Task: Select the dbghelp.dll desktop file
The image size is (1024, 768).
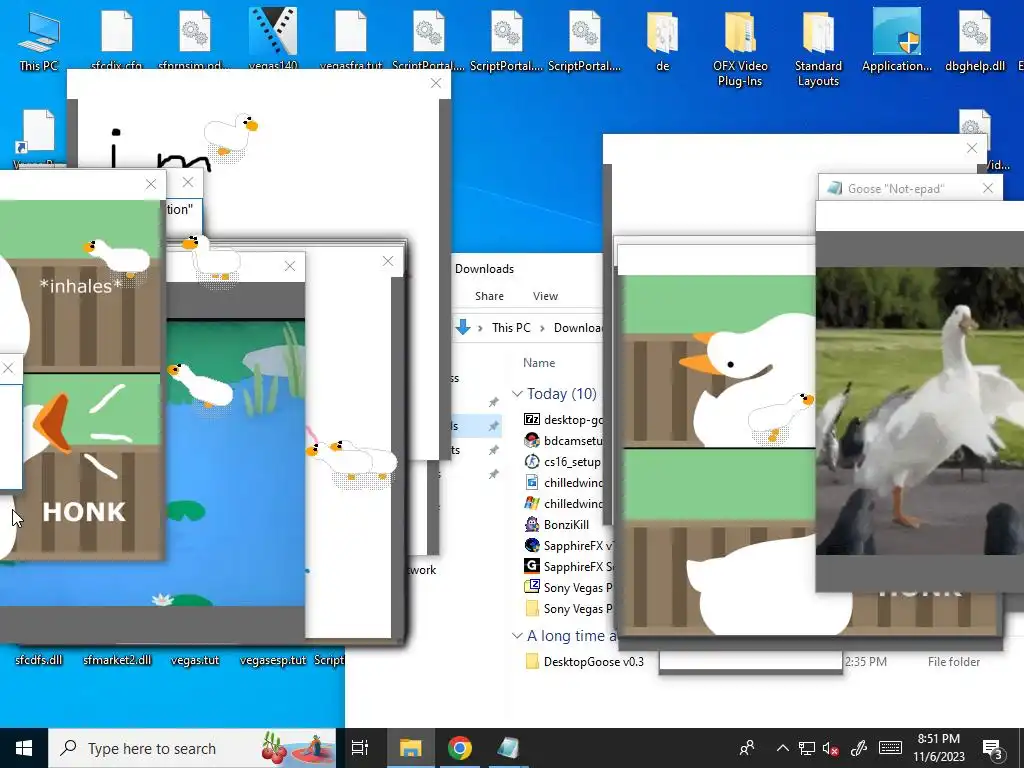Action: (x=974, y=39)
